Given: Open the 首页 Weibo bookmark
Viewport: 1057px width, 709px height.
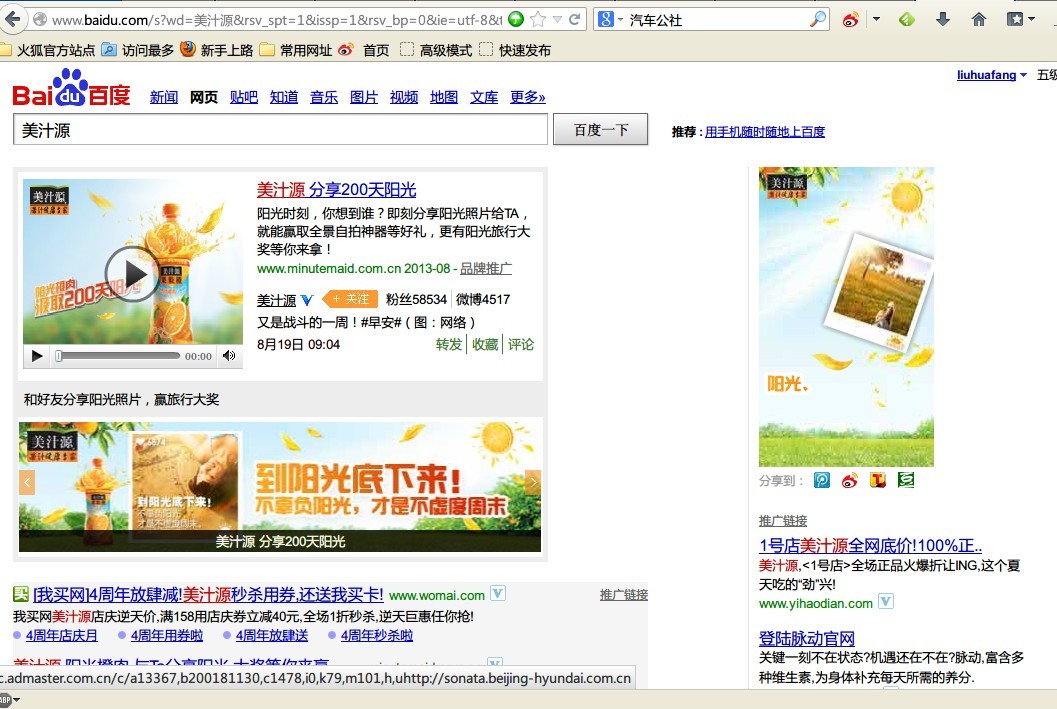Looking at the screenshot, I should coord(364,51).
